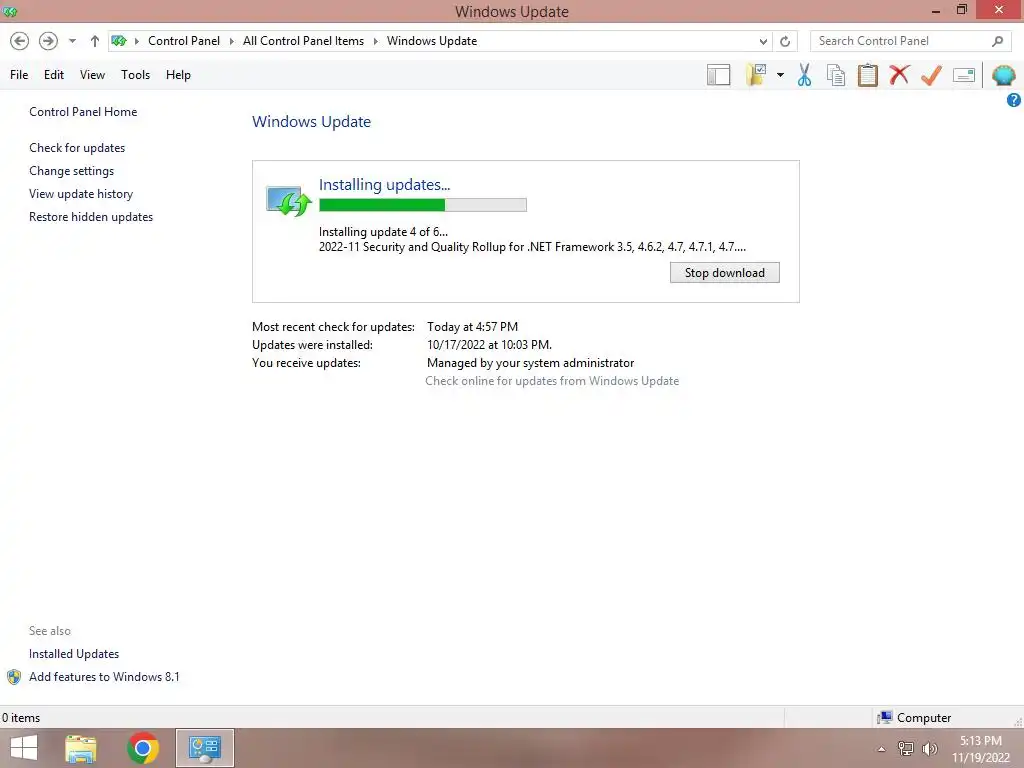Click the Windows Update address bar icon
This screenshot has height=768, width=1024.
click(119, 41)
